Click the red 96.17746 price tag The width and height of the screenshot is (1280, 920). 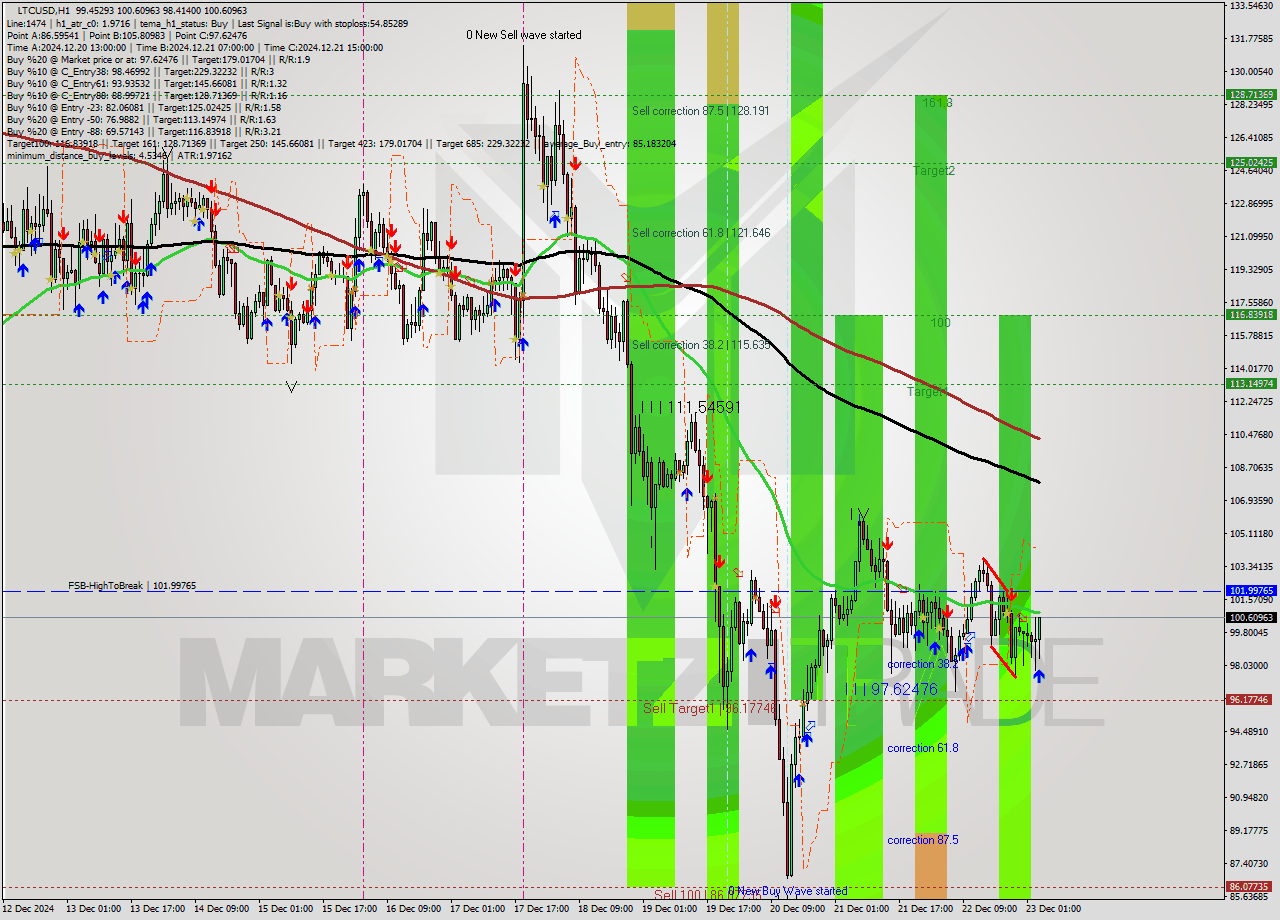(x=1251, y=700)
